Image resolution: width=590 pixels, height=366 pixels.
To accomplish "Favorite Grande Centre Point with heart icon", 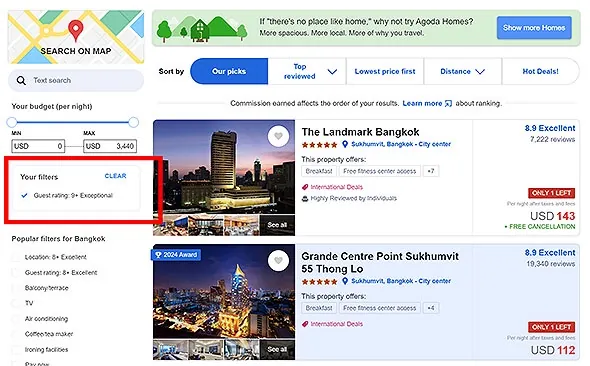I will click(x=278, y=260).
